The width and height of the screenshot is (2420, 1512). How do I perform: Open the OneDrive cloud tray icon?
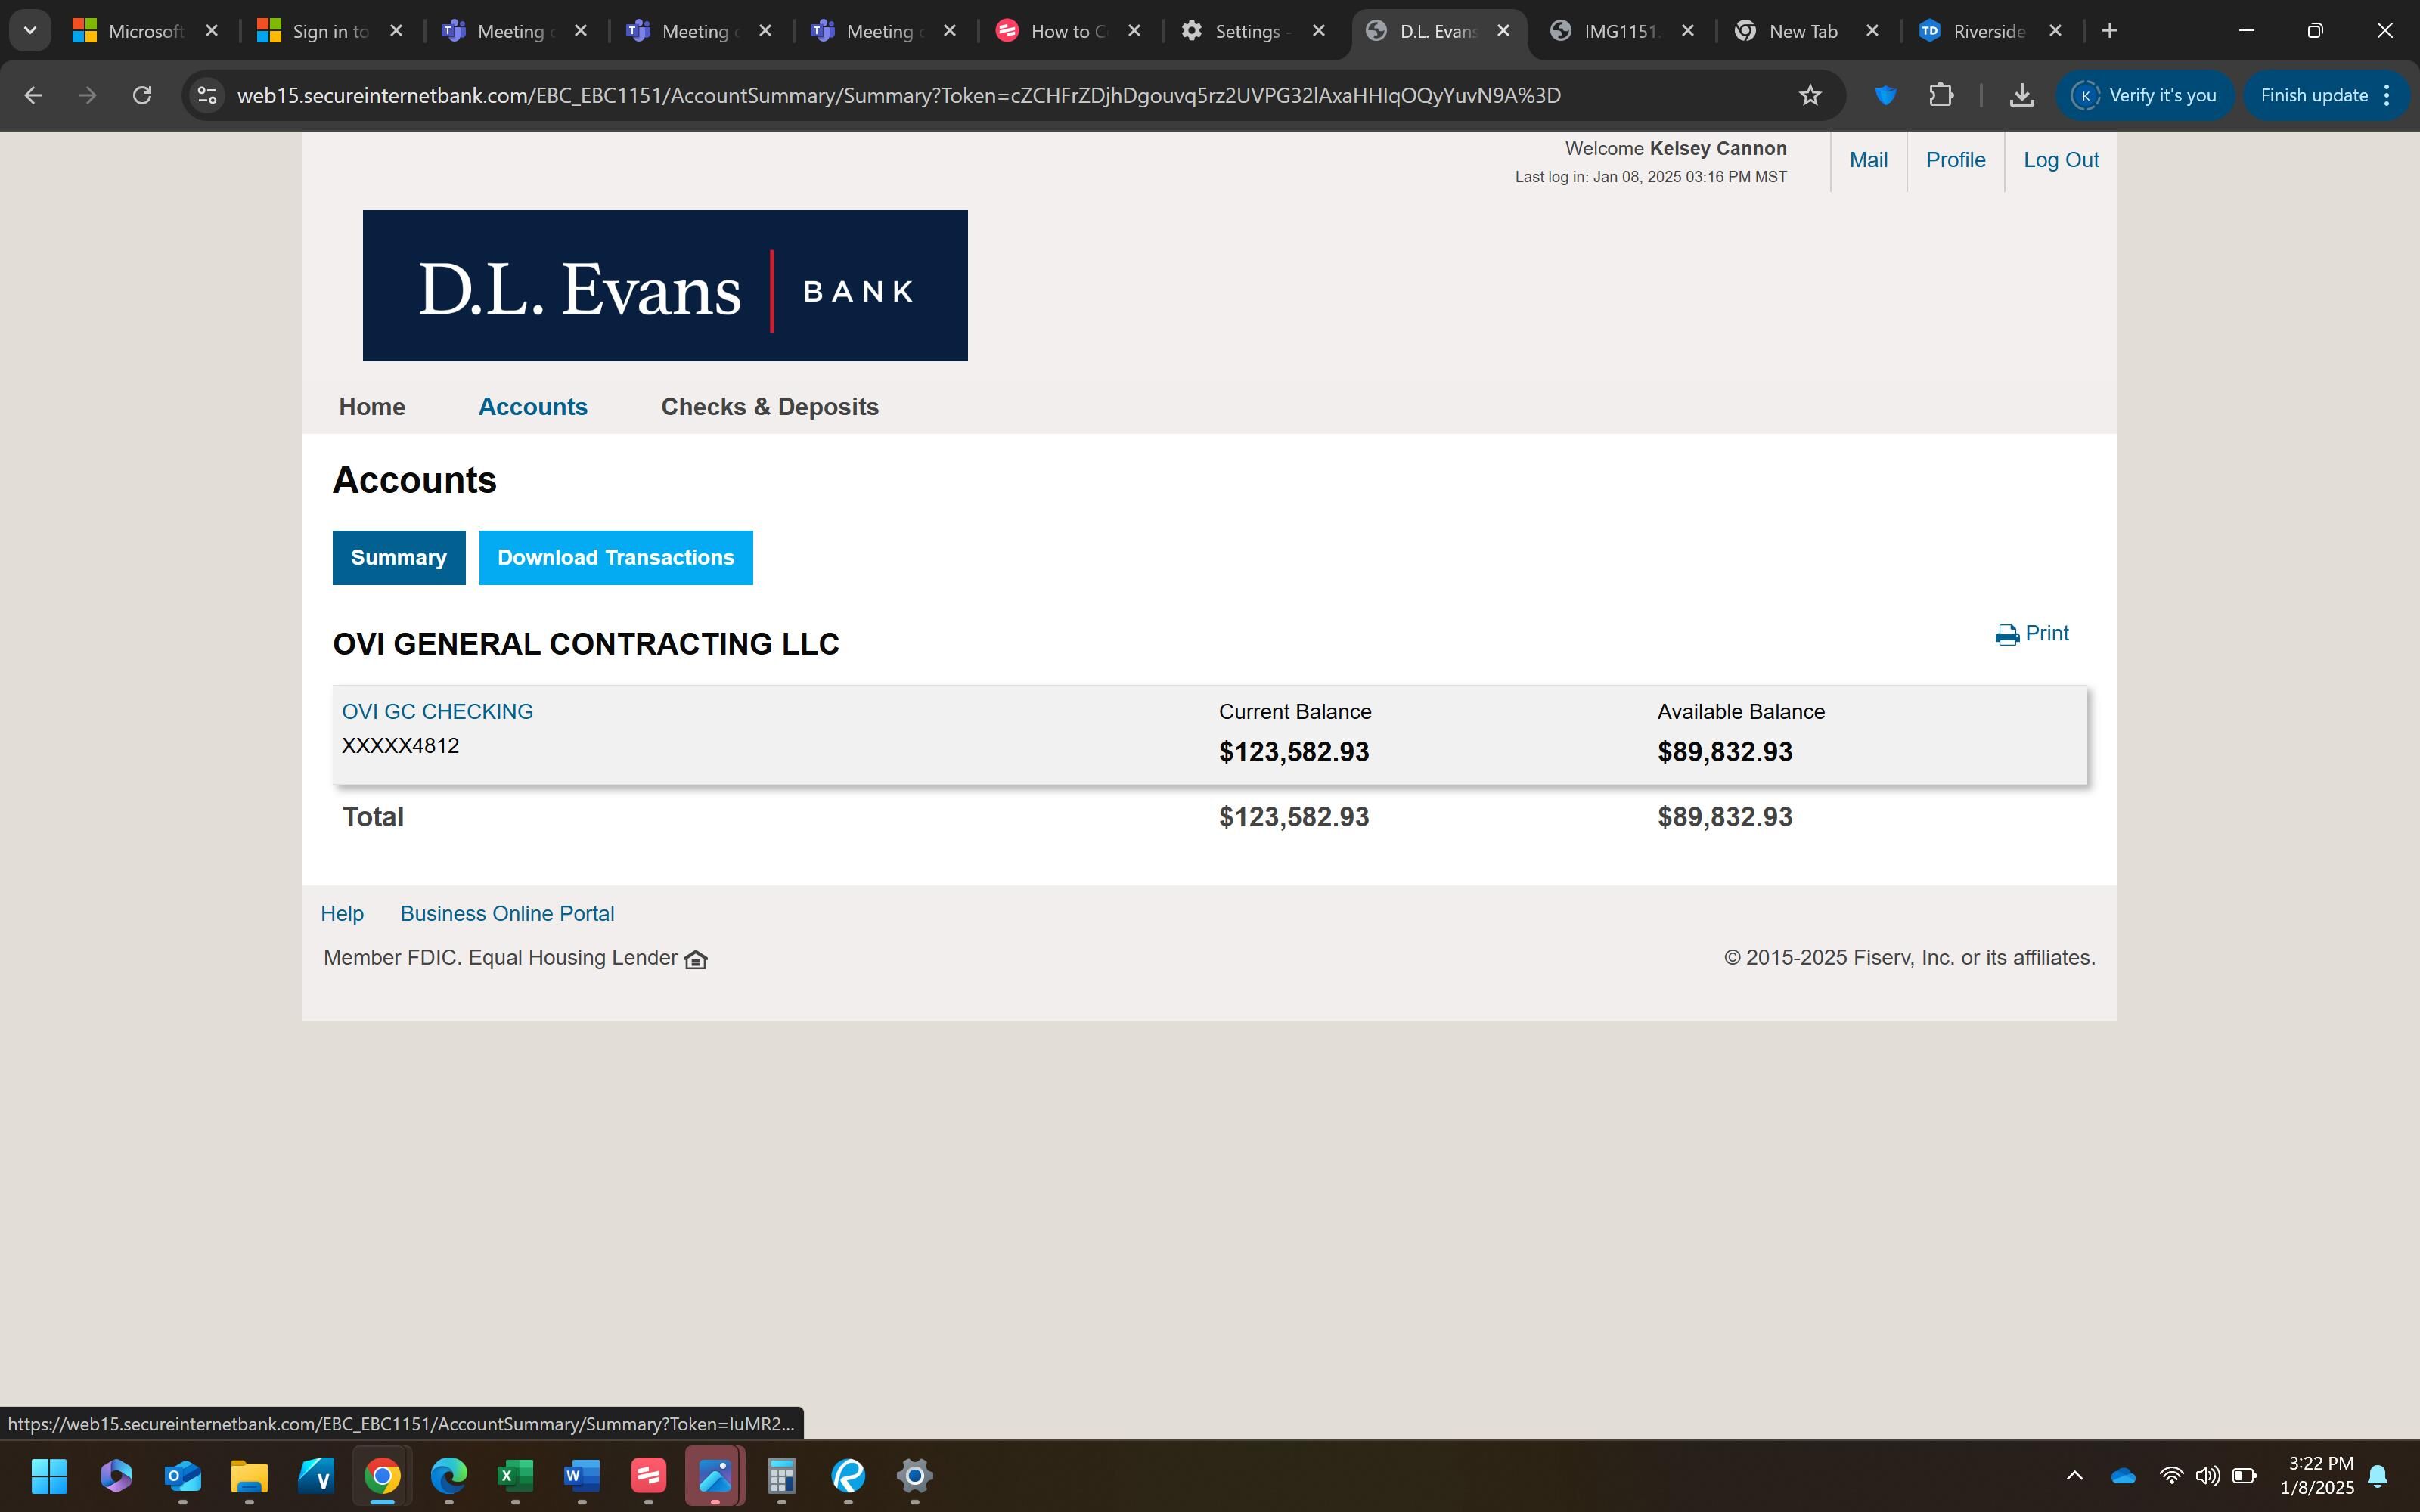pyautogui.click(x=2122, y=1475)
